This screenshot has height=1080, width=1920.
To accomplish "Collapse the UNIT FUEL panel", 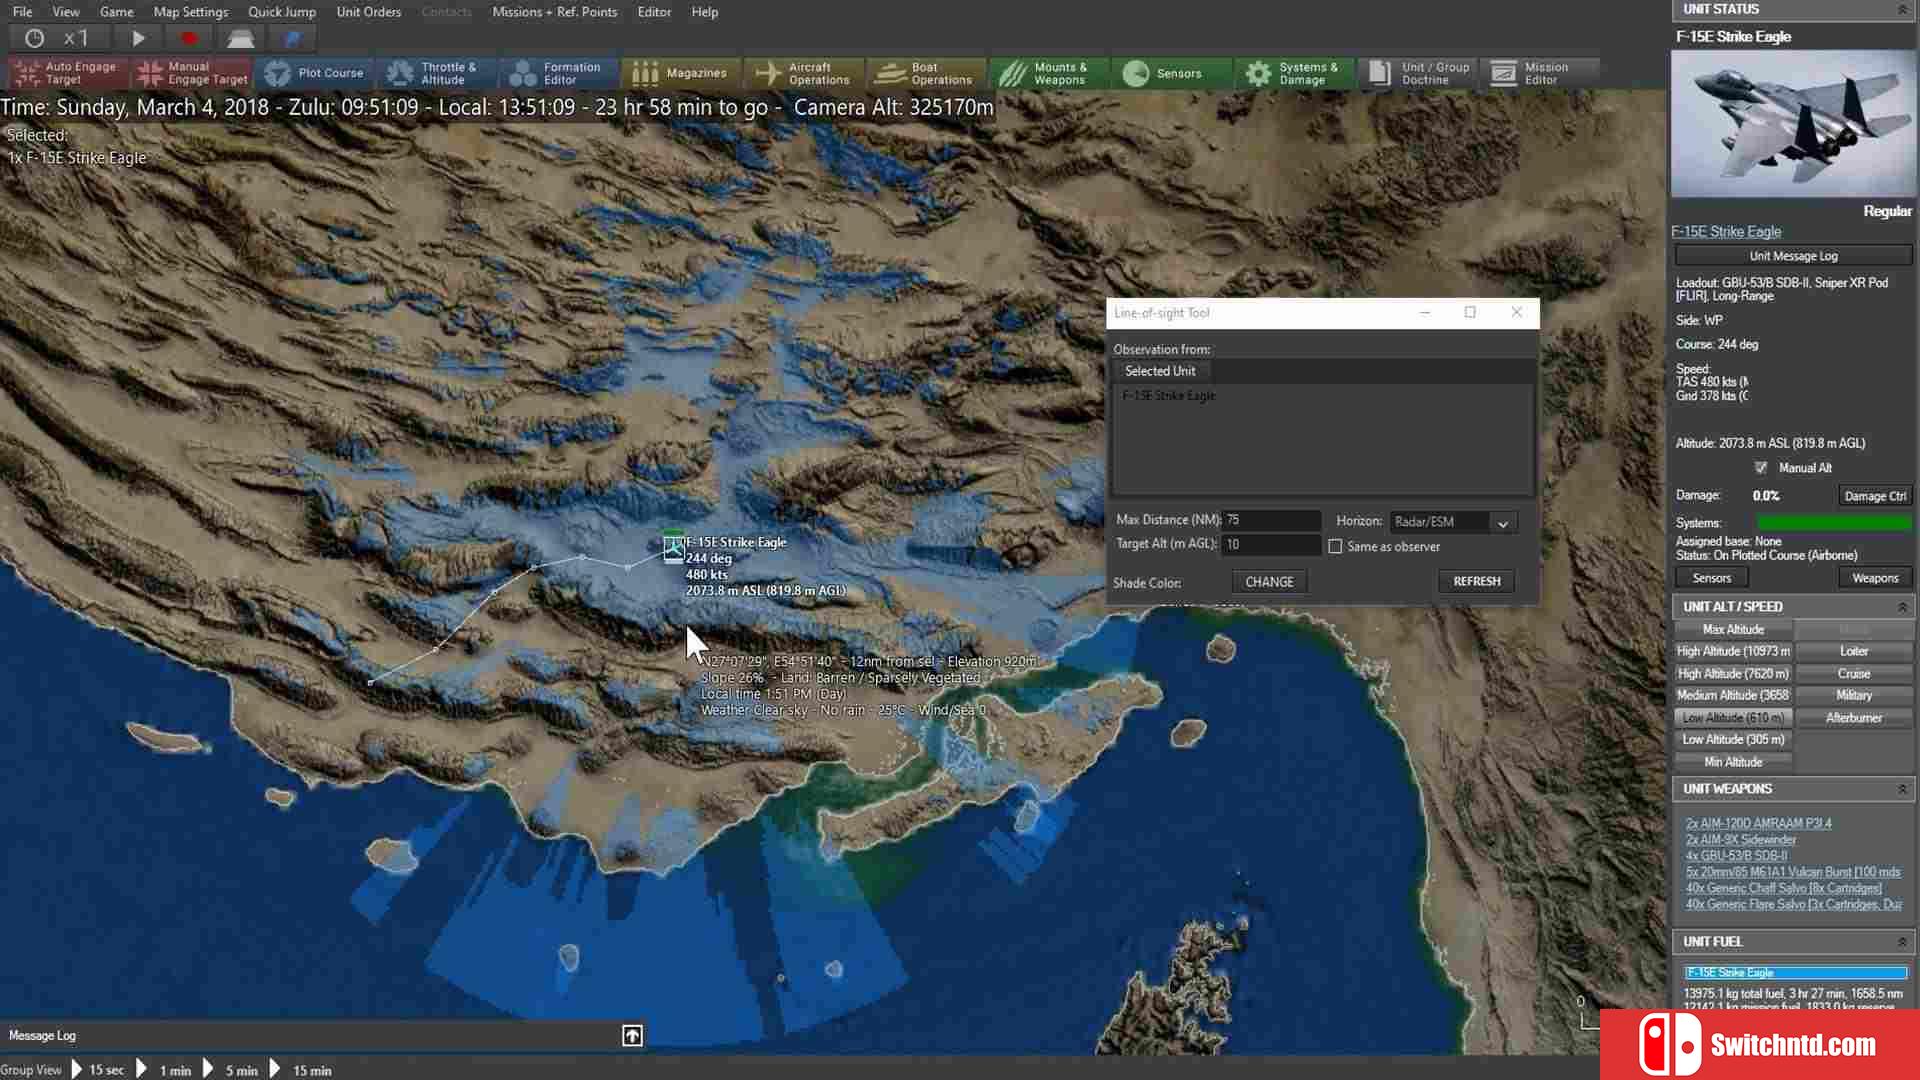I will click(x=1902, y=942).
